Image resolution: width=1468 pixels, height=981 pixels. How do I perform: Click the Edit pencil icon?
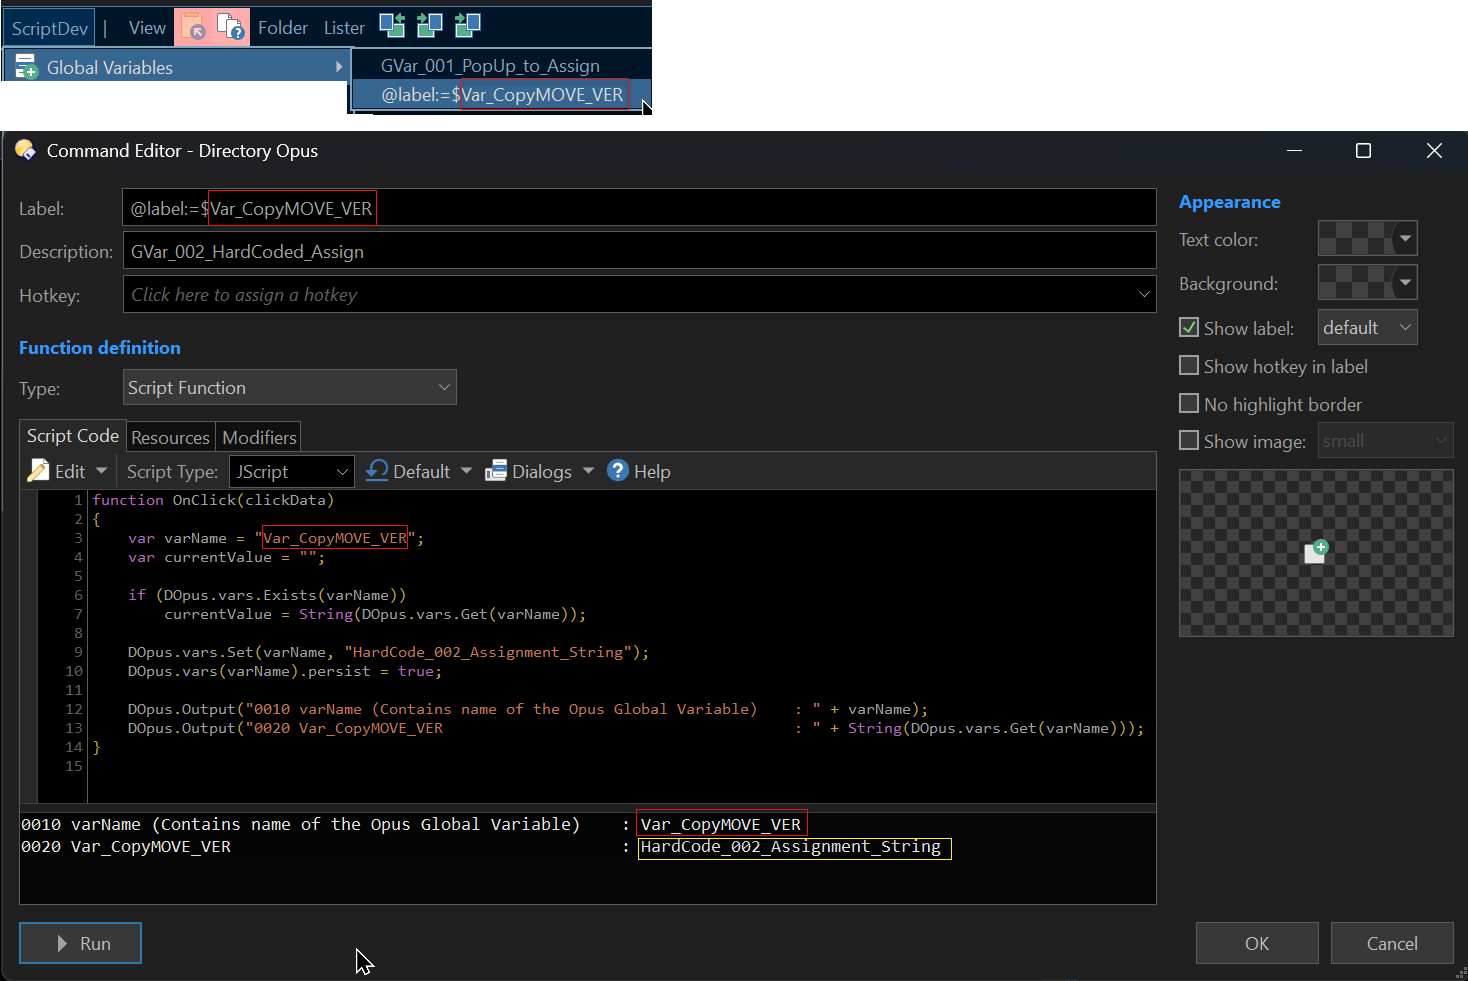coord(39,471)
